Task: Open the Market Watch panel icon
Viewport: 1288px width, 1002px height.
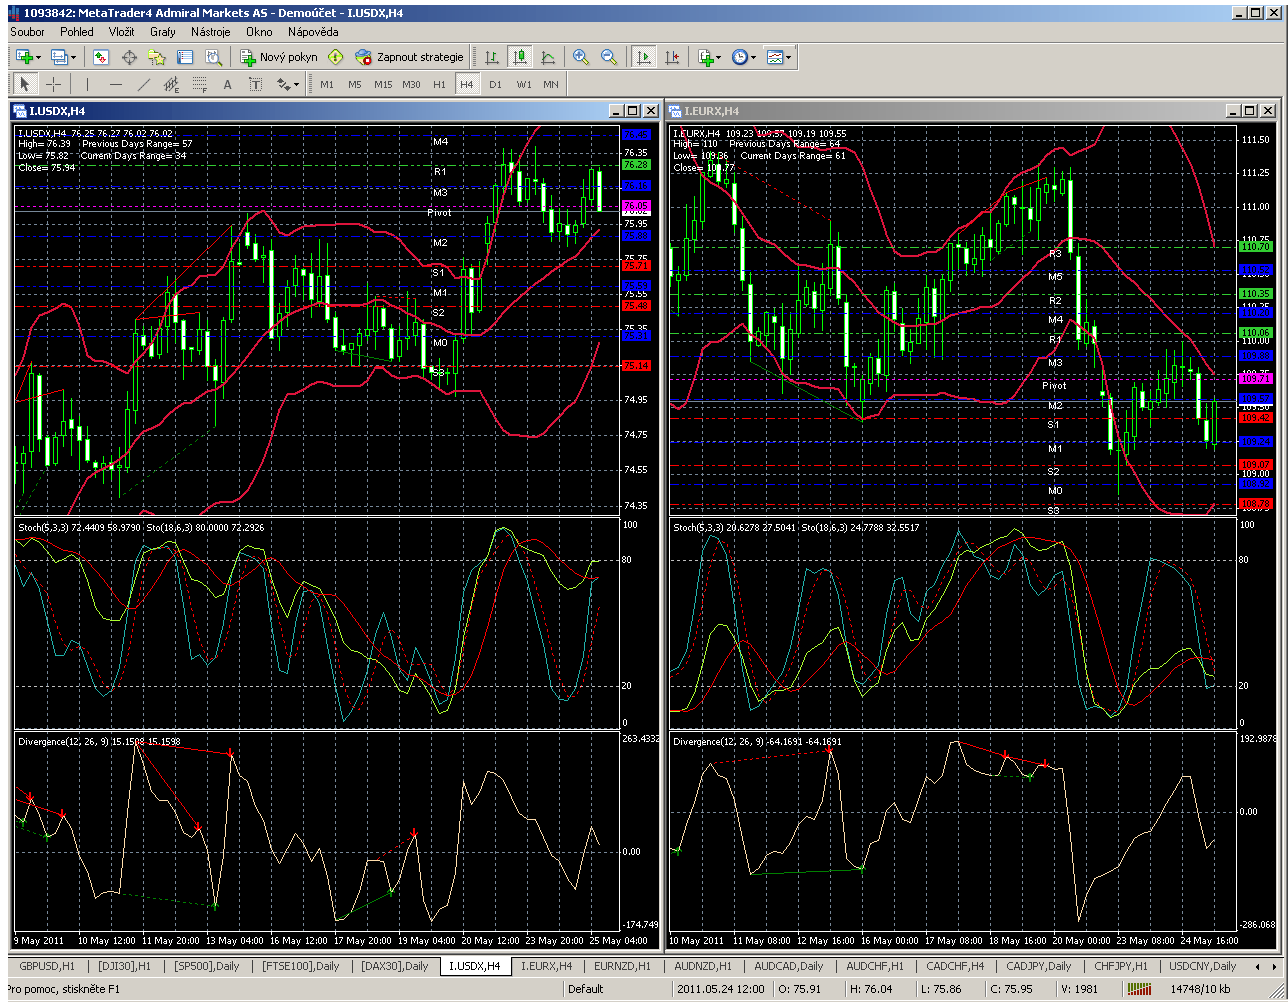Action: (x=102, y=58)
